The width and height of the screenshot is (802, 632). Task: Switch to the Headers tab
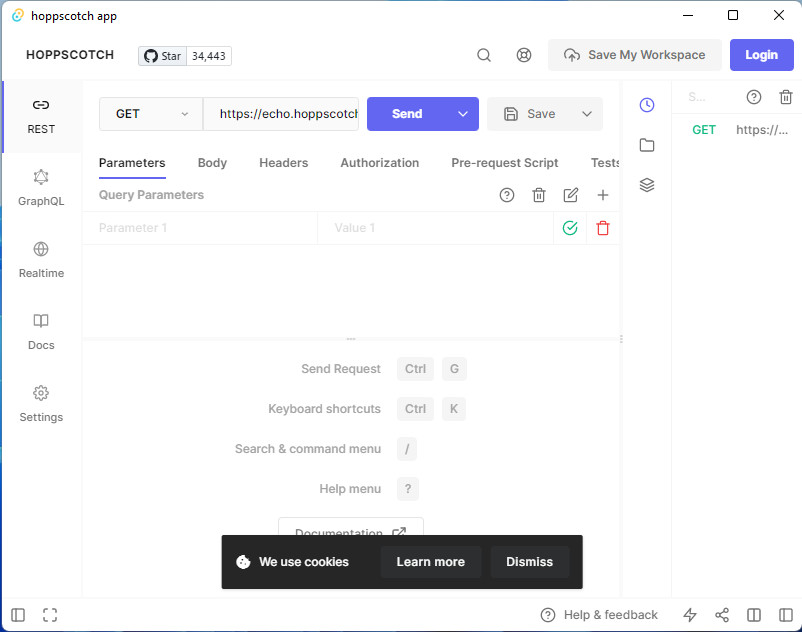coord(284,163)
